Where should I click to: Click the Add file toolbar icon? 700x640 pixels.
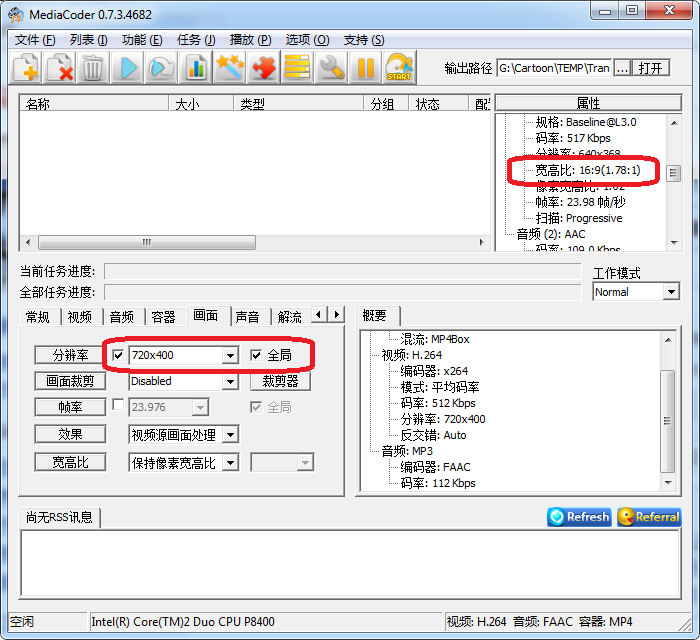tap(26, 67)
